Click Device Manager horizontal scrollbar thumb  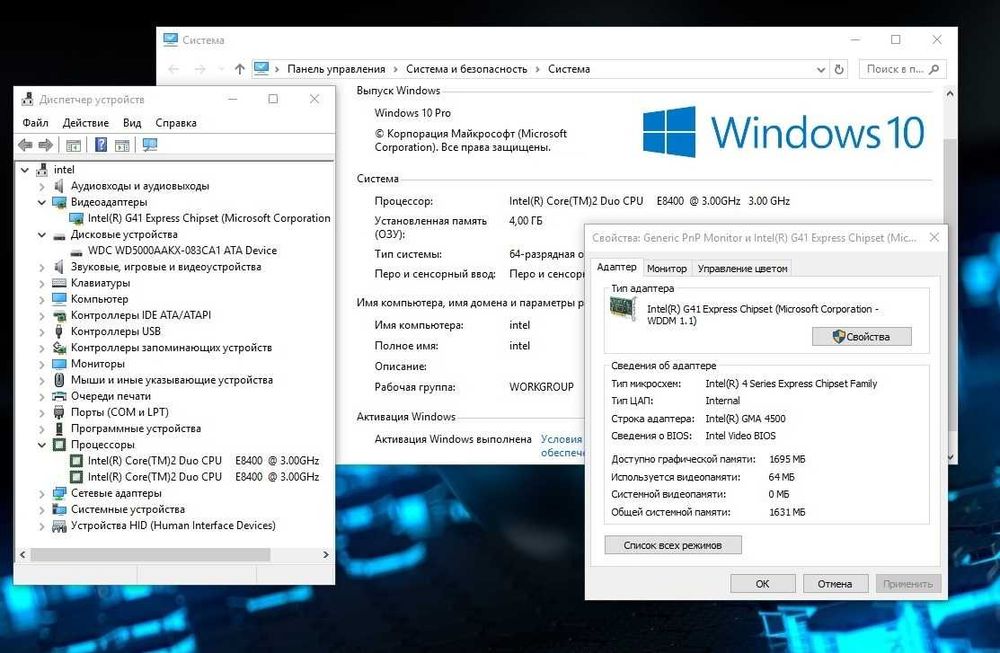(151, 555)
